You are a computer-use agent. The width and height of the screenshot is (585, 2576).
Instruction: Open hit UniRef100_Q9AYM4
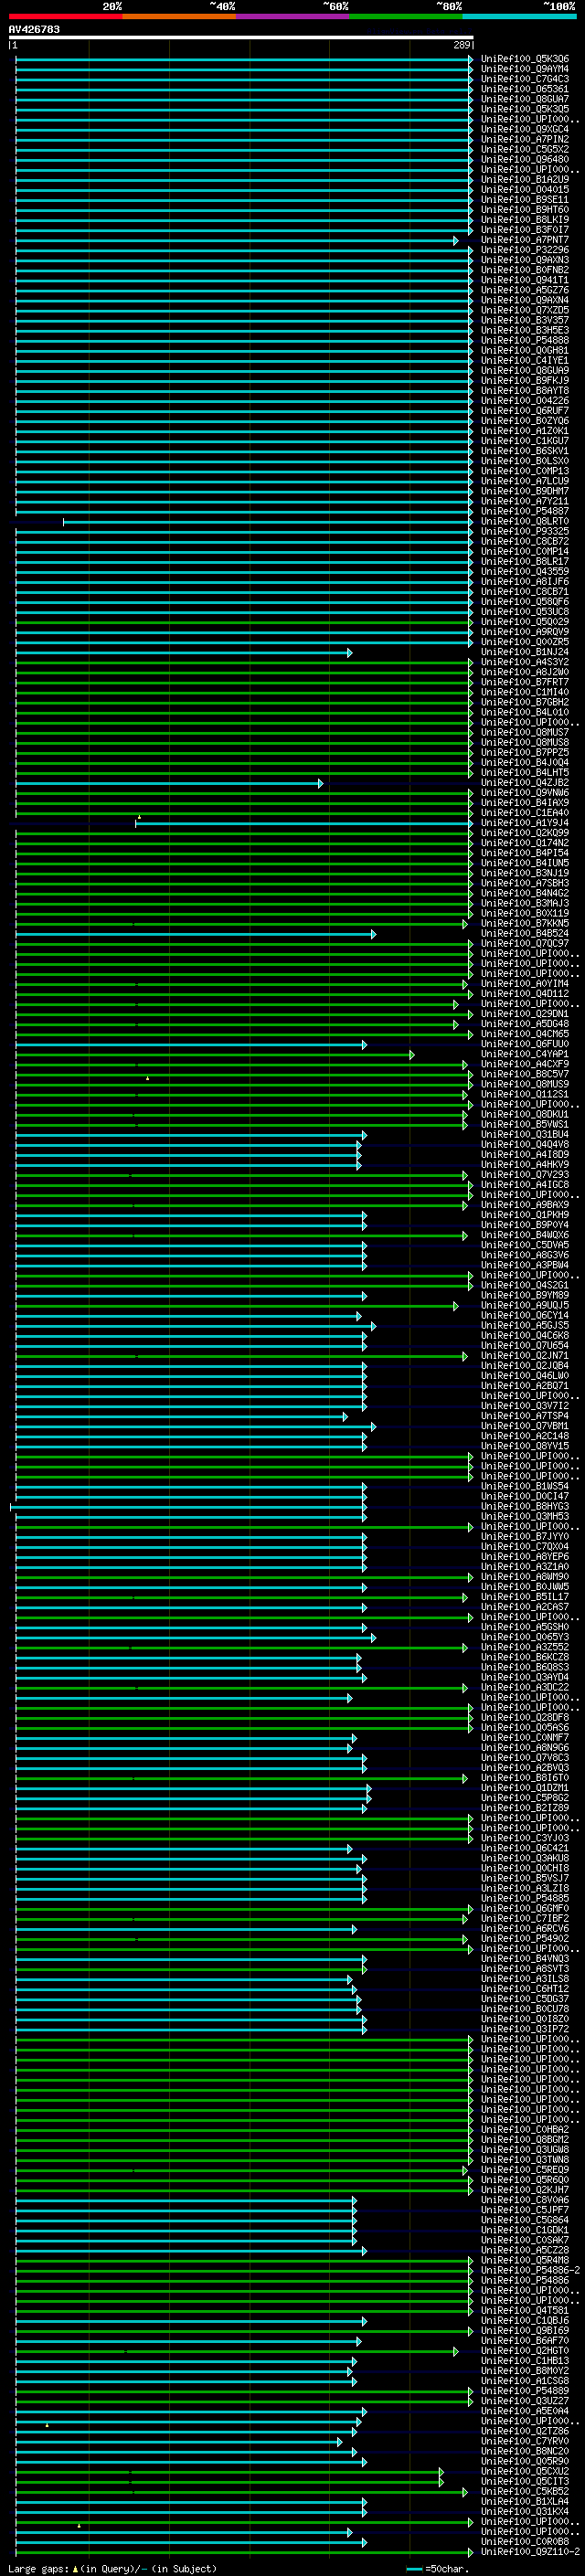point(525,69)
